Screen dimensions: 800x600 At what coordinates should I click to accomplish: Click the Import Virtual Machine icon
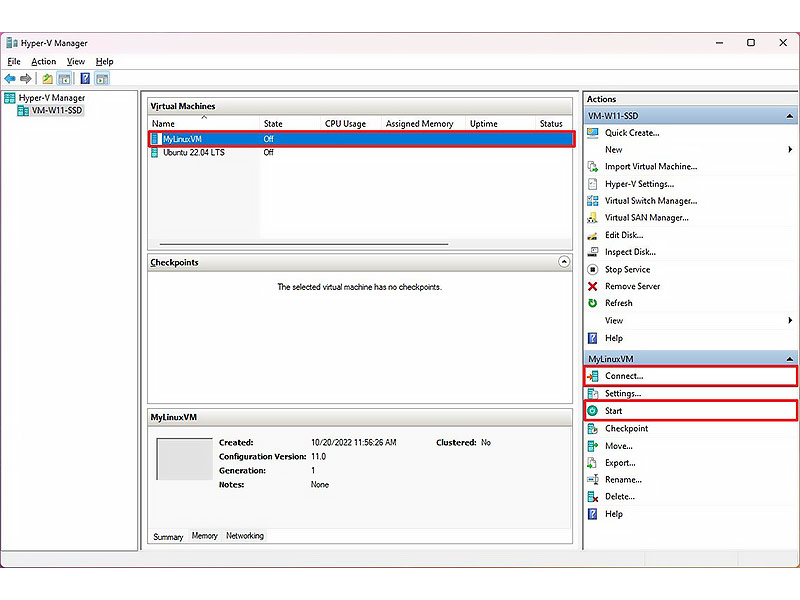[x=592, y=167]
